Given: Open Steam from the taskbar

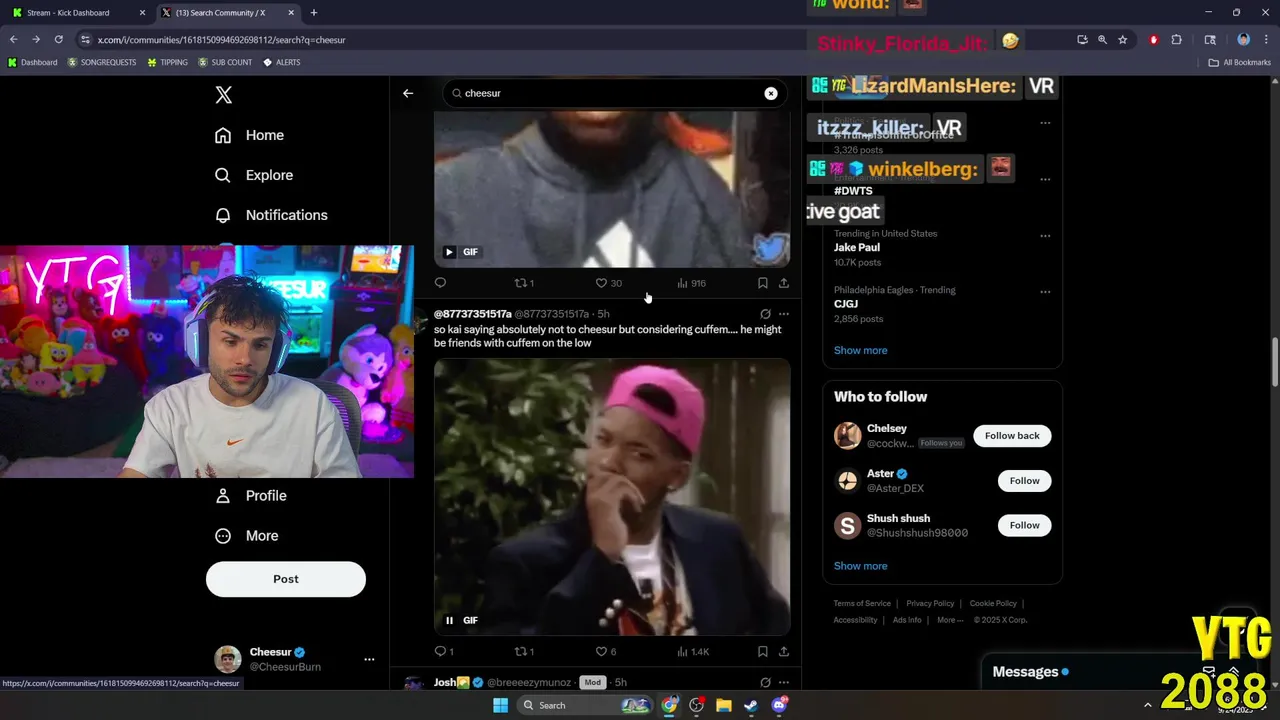Looking at the screenshot, I should (751, 705).
